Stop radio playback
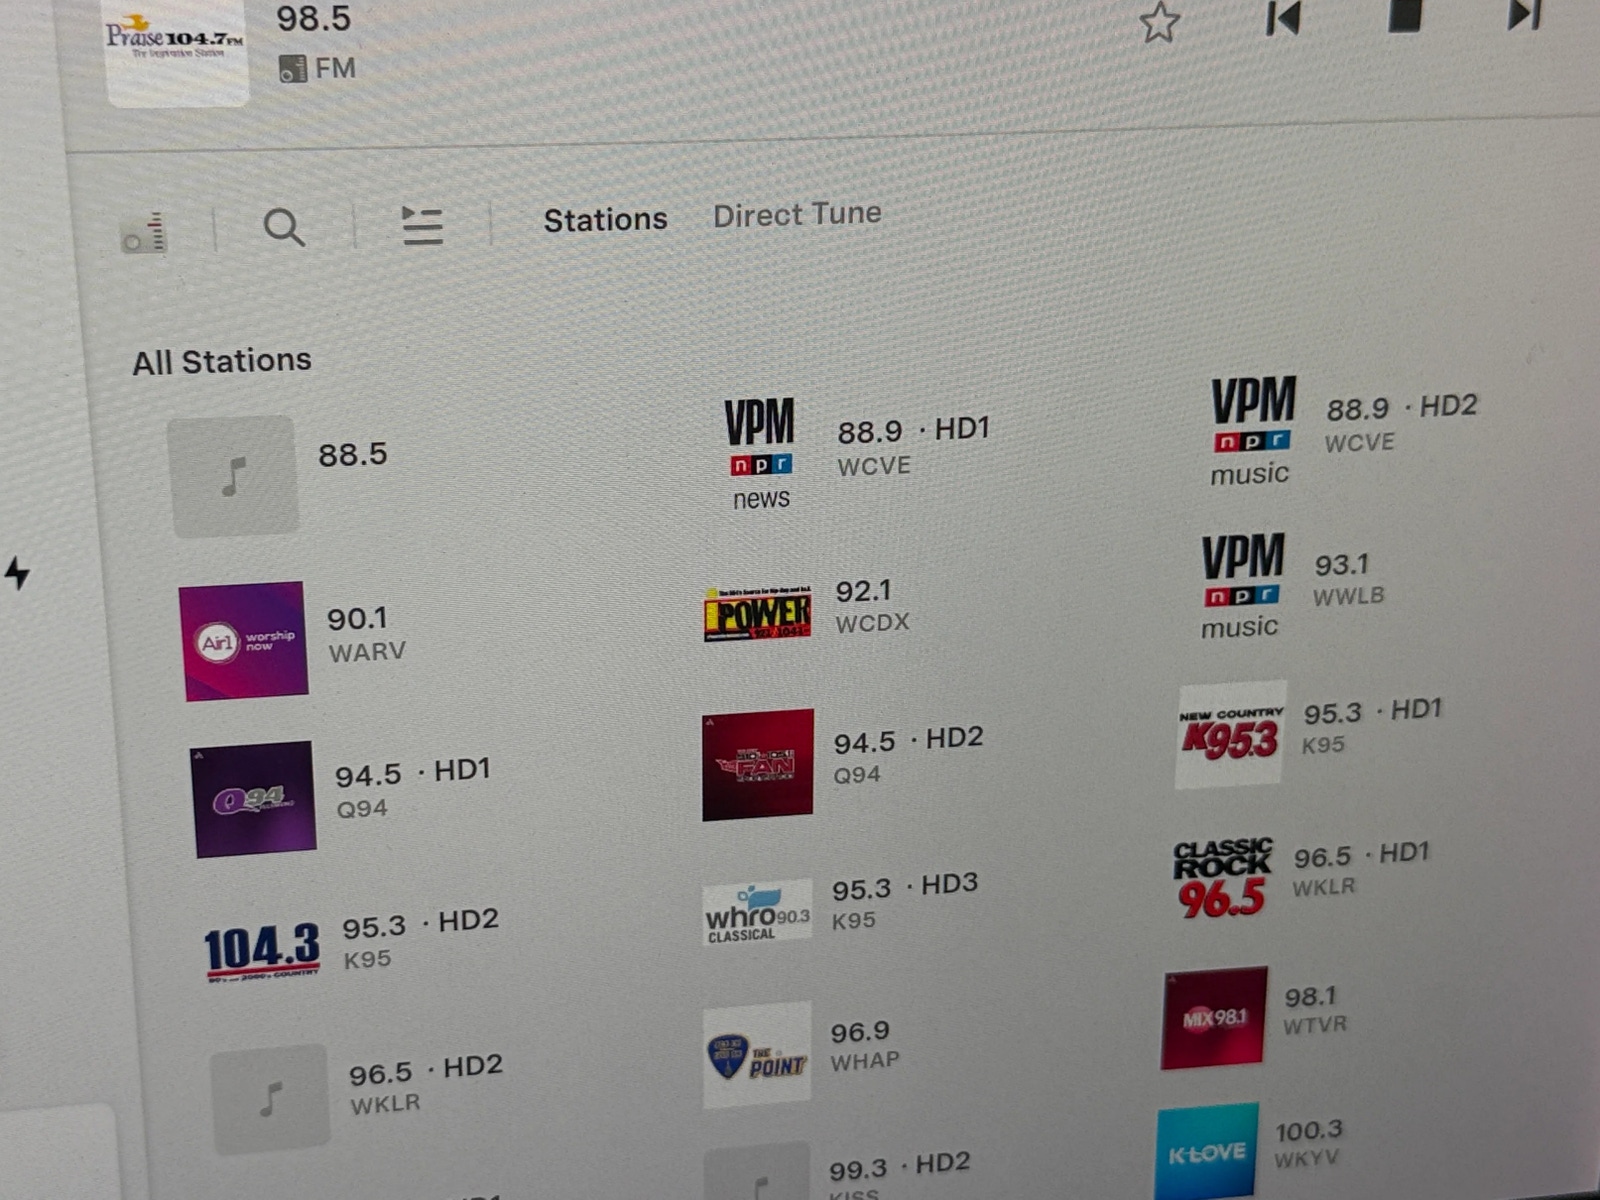The image size is (1600, 1200). 1404,16
